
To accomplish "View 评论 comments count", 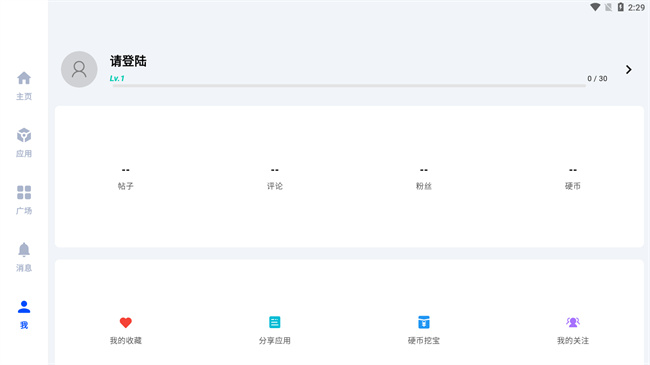I will pyautogui.click(x=274, y=178).
